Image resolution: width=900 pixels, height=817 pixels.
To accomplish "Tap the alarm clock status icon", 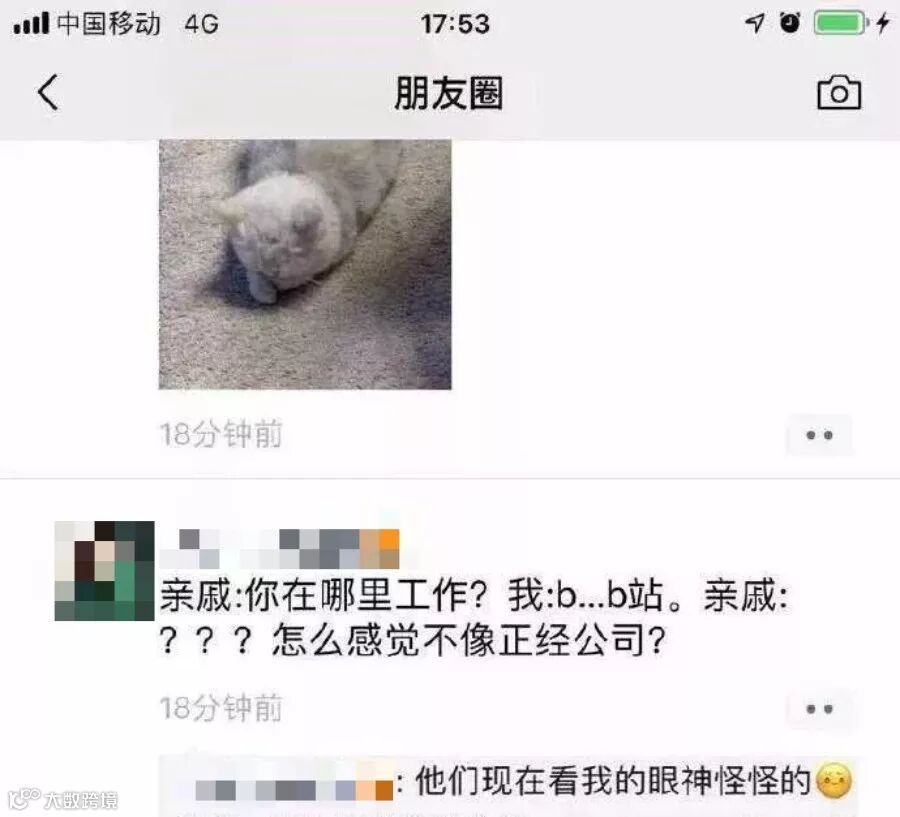I will (790, 23).
